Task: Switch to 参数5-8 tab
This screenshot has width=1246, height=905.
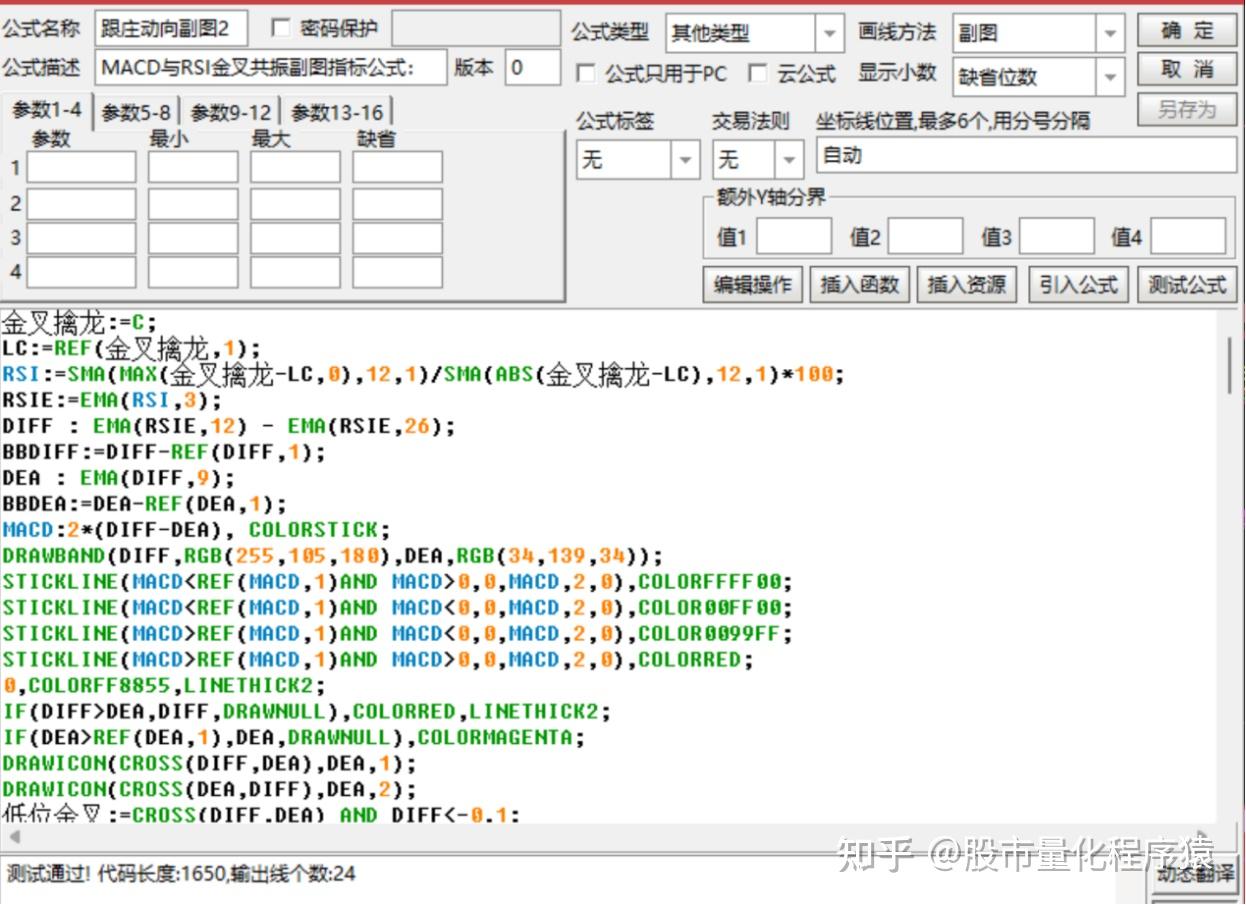Action: point(136,112)
